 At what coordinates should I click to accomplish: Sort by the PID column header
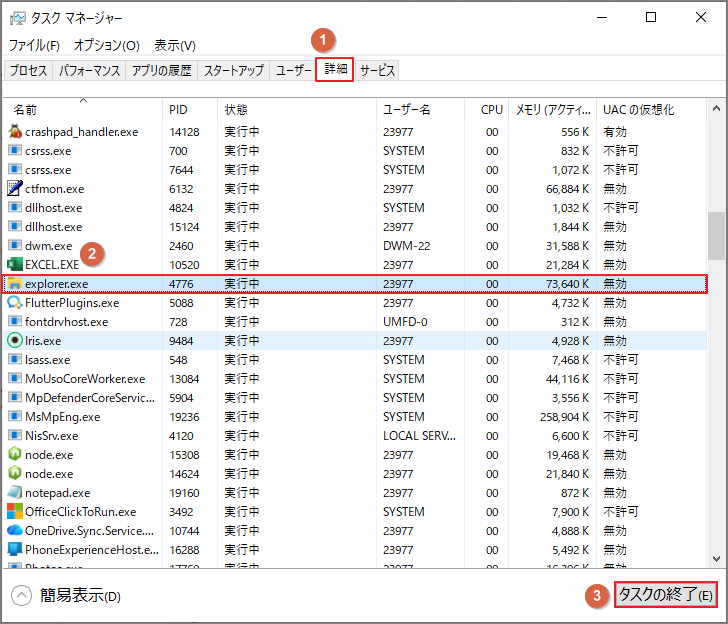190,110
